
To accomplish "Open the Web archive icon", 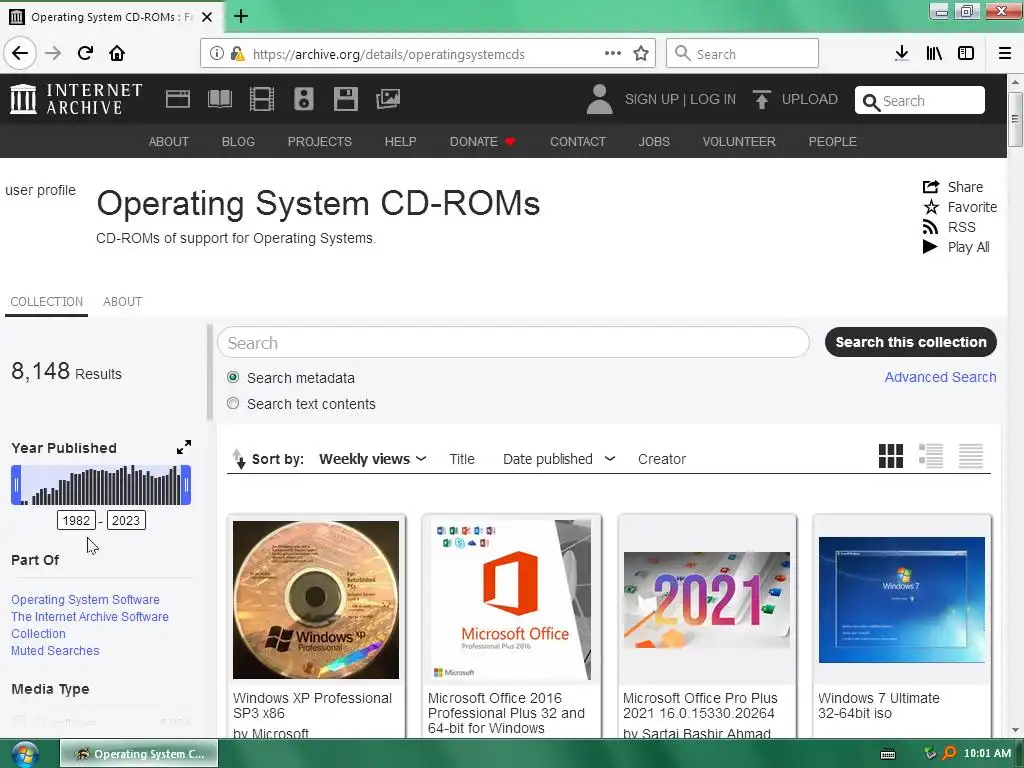I will point(178,99).
